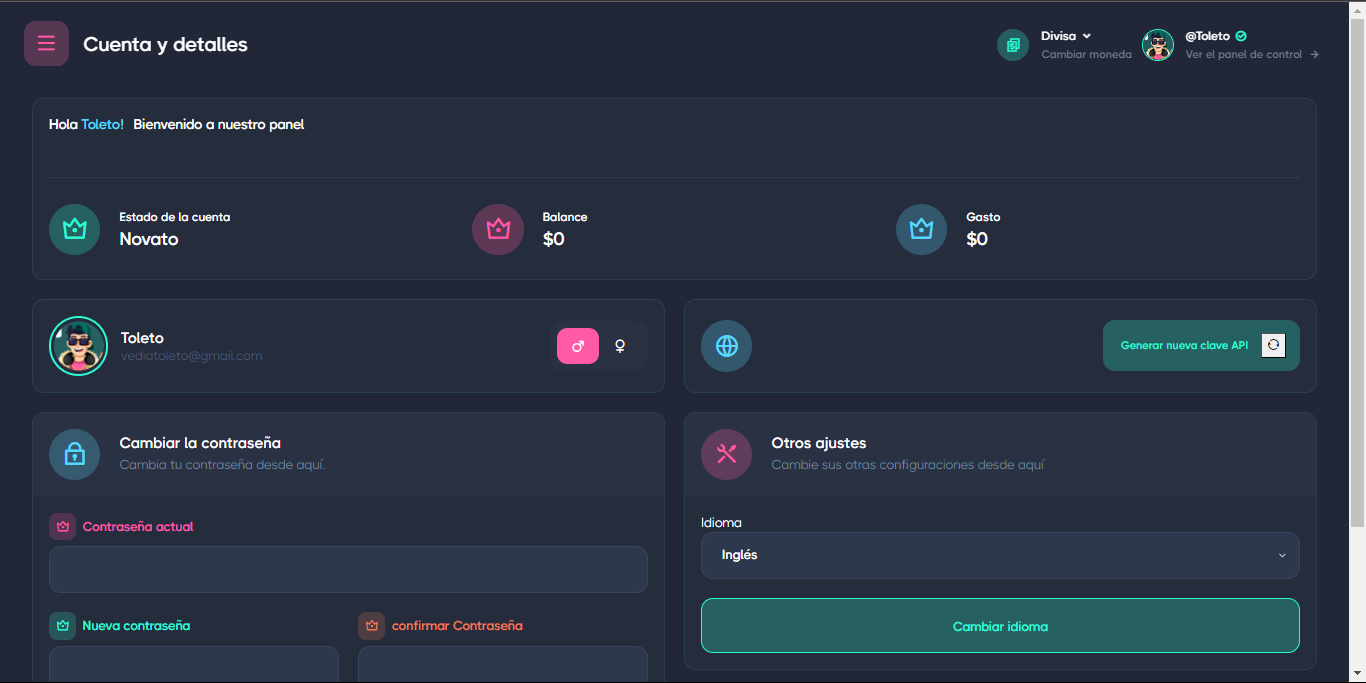Click the large Toleto profile picture
The image size is (1366, 683).
tap(78, 346)
